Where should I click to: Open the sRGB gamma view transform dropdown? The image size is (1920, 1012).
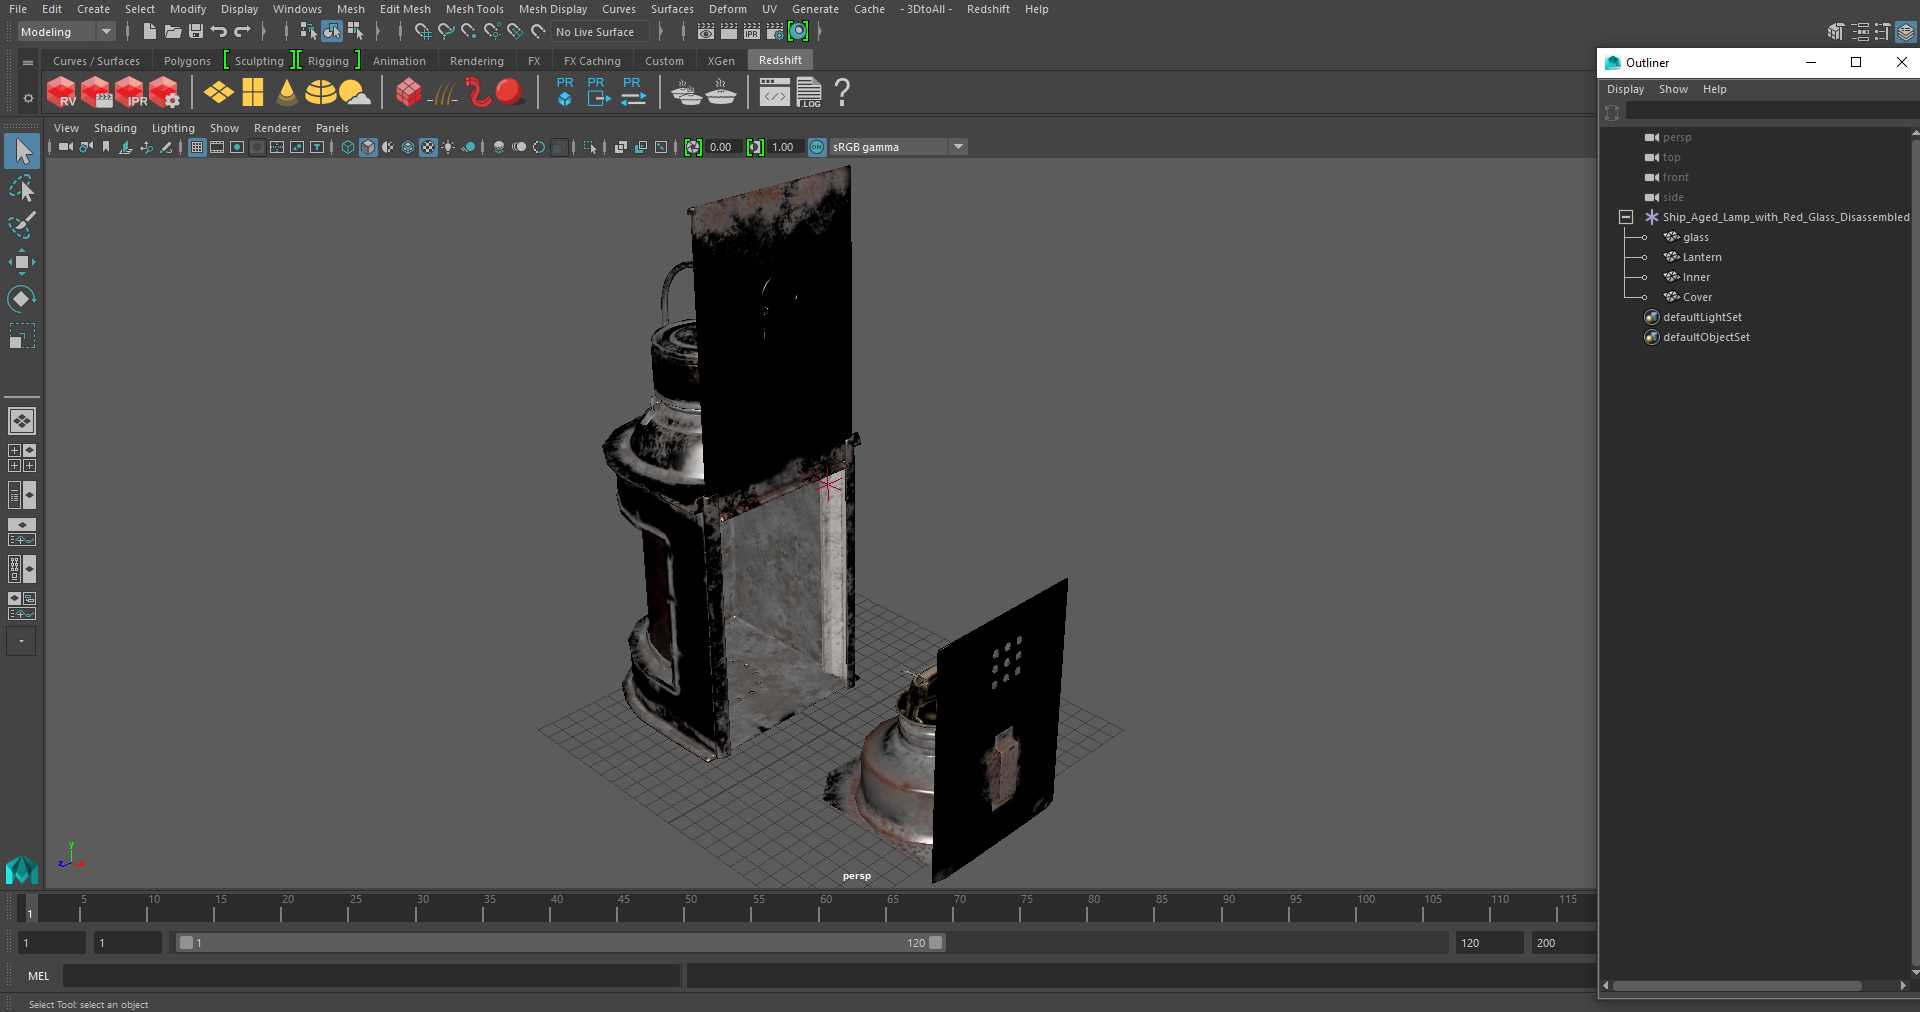898,147
